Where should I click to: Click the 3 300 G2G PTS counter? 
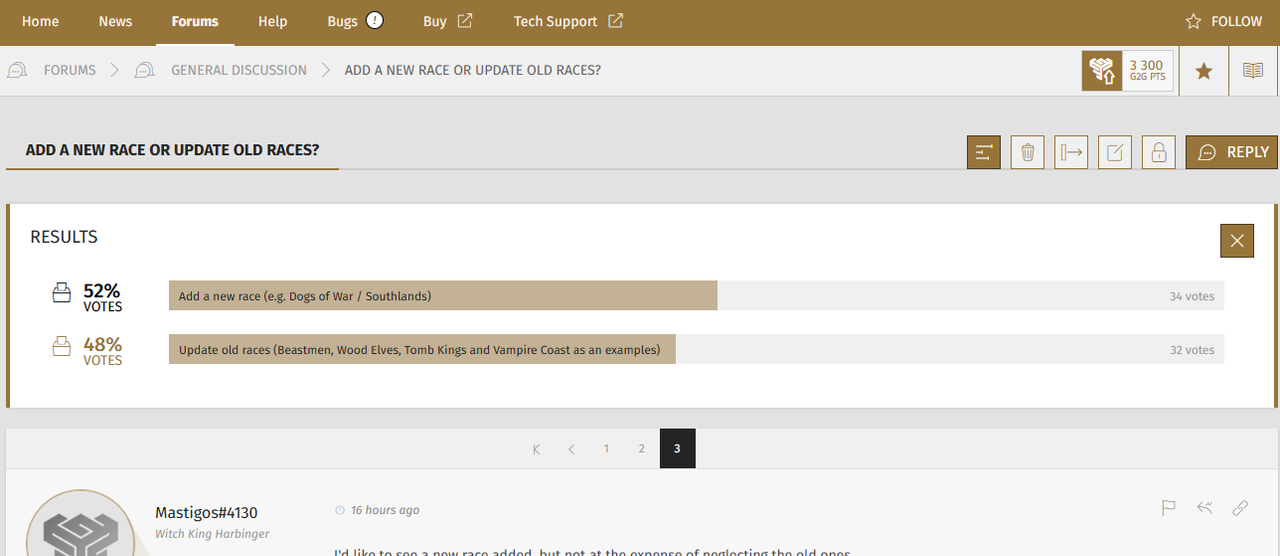(1147, 71)
